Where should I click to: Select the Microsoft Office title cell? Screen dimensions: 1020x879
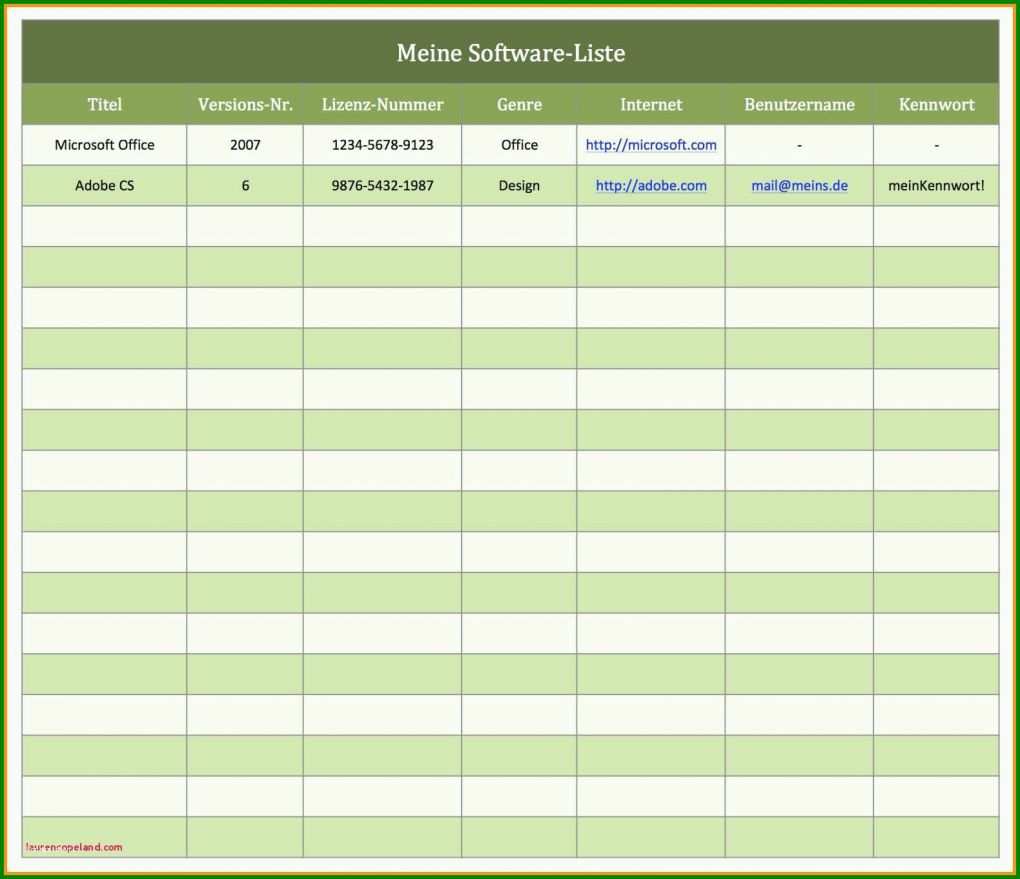[x=105, y=145]
